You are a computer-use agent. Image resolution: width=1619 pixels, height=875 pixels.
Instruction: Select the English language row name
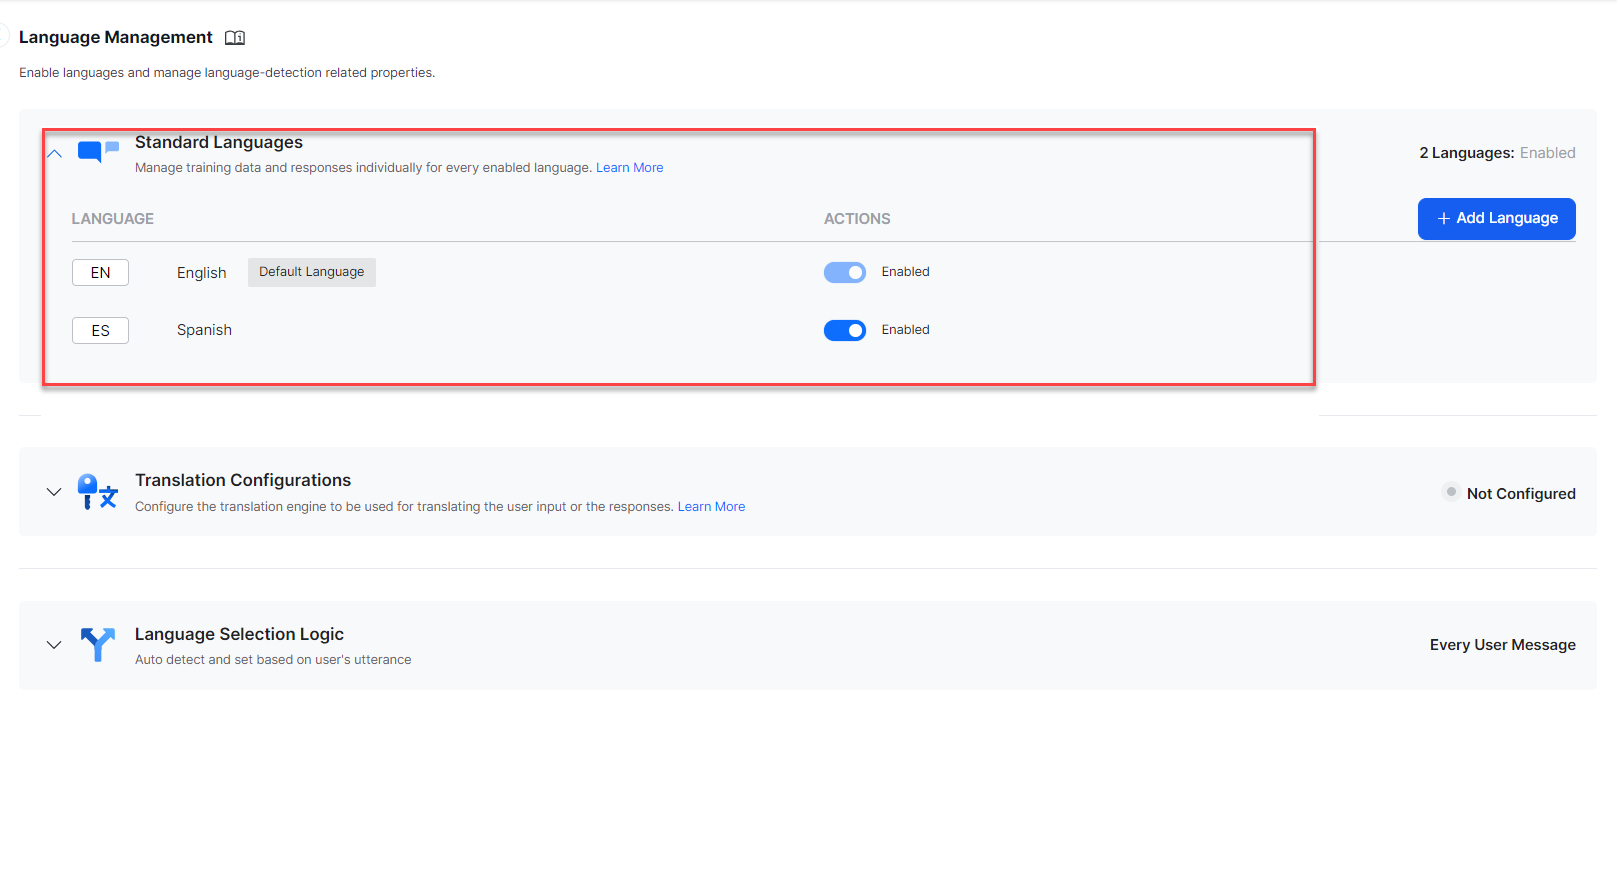click(x=201, y=273)
